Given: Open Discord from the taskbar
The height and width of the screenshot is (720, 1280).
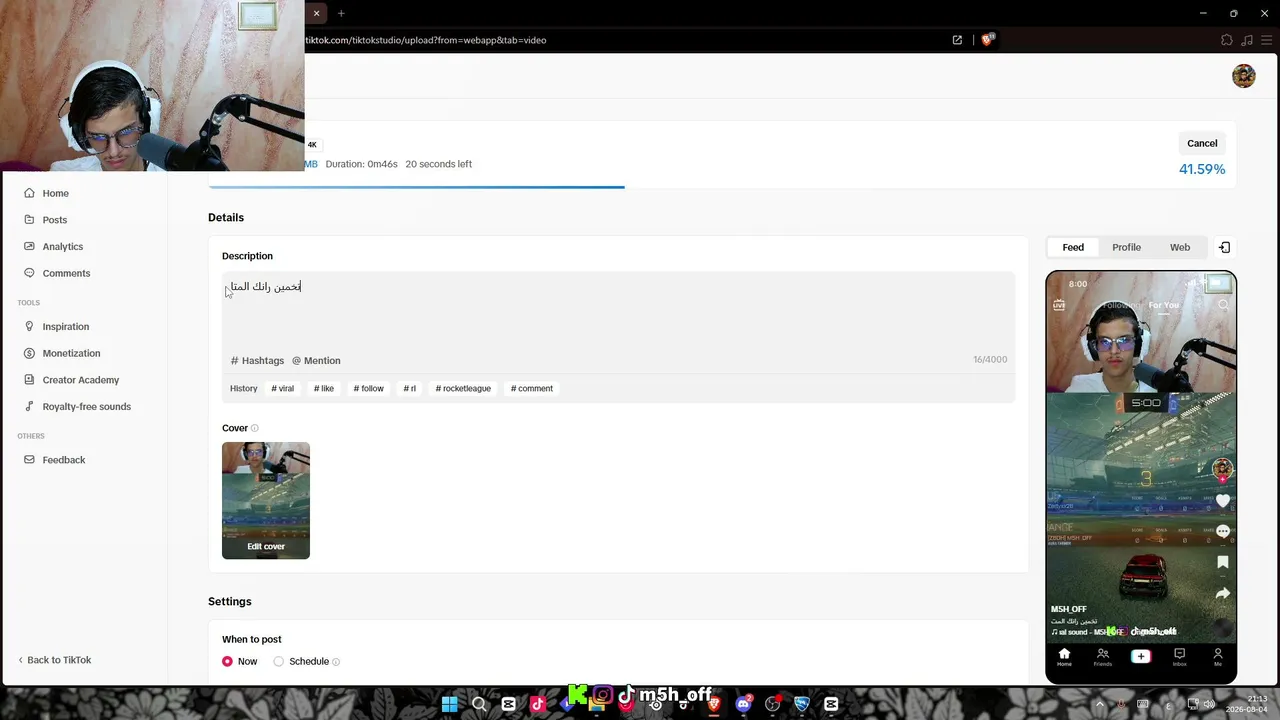Looking at the screenshot, I should 743,704.
